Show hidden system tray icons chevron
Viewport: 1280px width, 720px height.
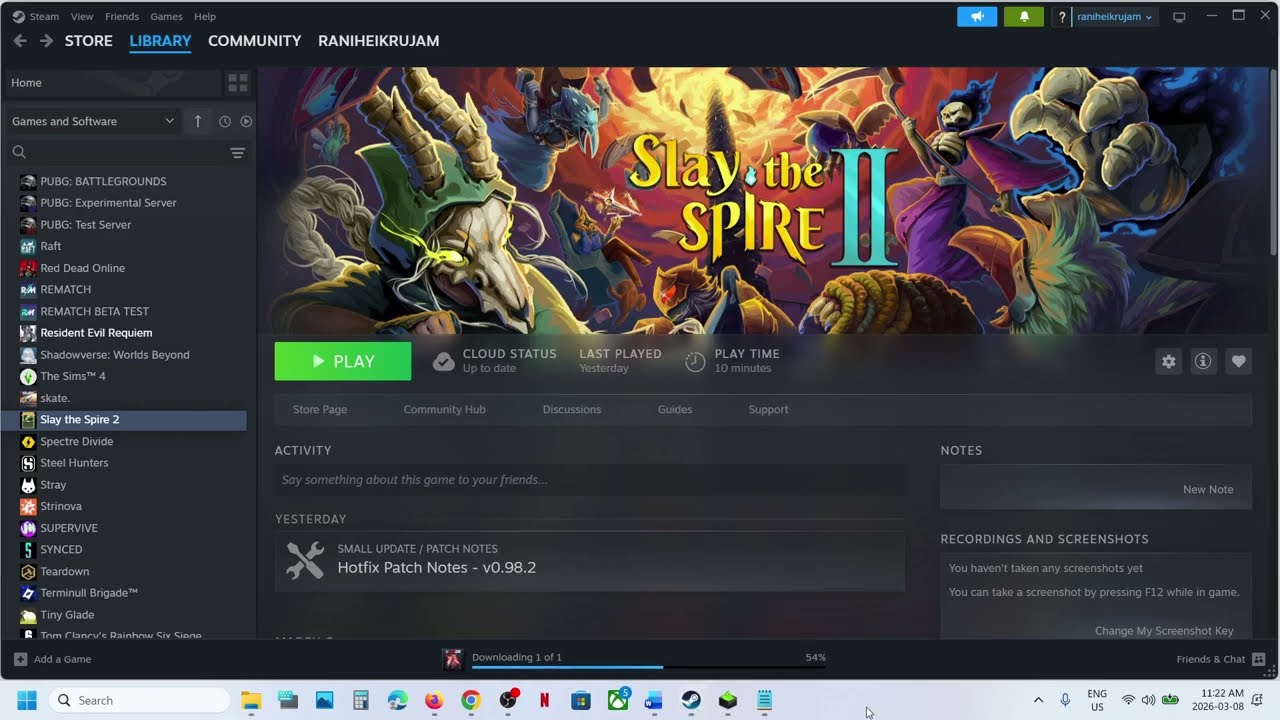[x=1038, y=700]
